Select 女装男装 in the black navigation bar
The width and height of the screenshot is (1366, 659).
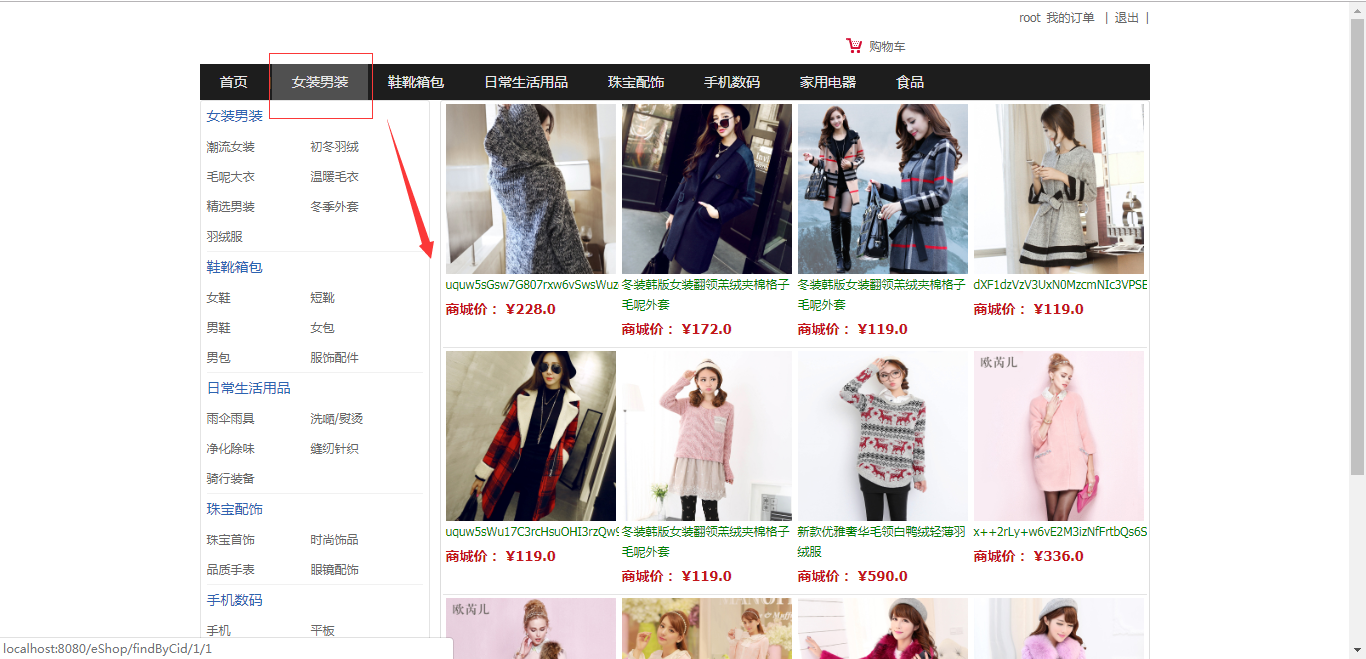[x=320, y=82]
